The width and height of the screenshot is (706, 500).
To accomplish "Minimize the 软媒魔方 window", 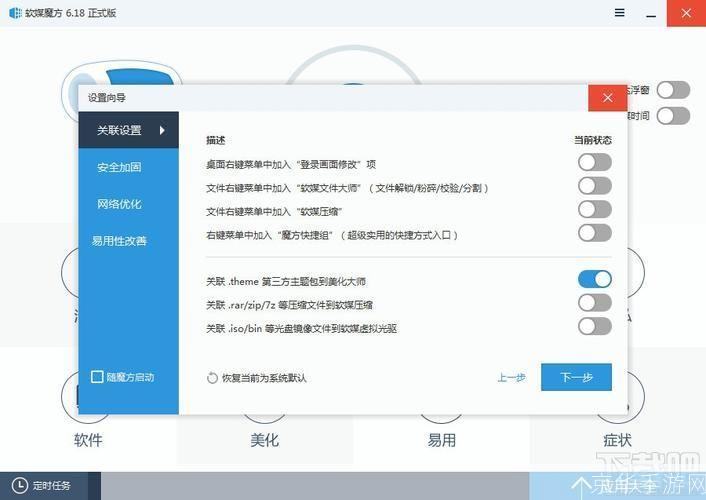I will [x=651, y=14].
